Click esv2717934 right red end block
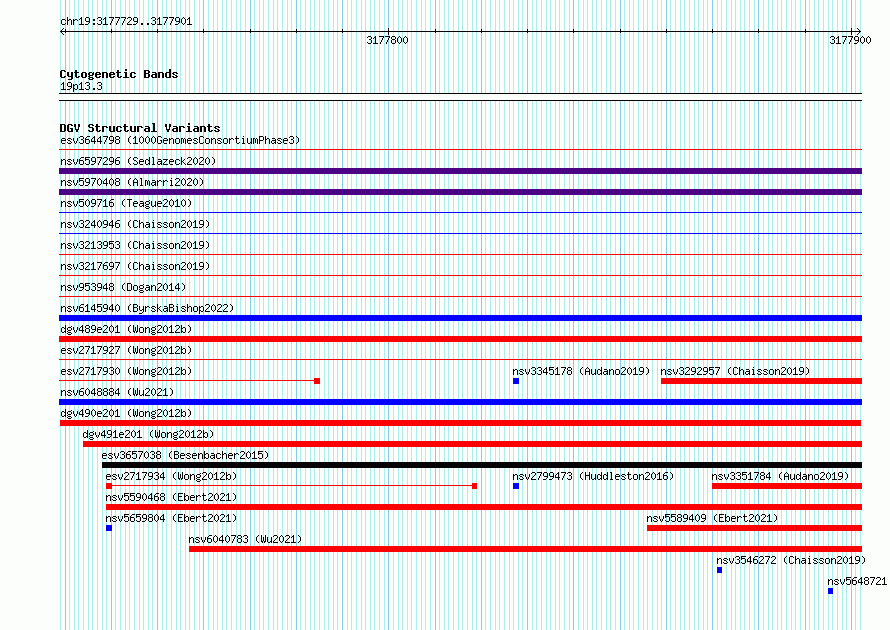The height and width of the screenshot is (630, 890). pyautogui.click(x=475, y=486)
